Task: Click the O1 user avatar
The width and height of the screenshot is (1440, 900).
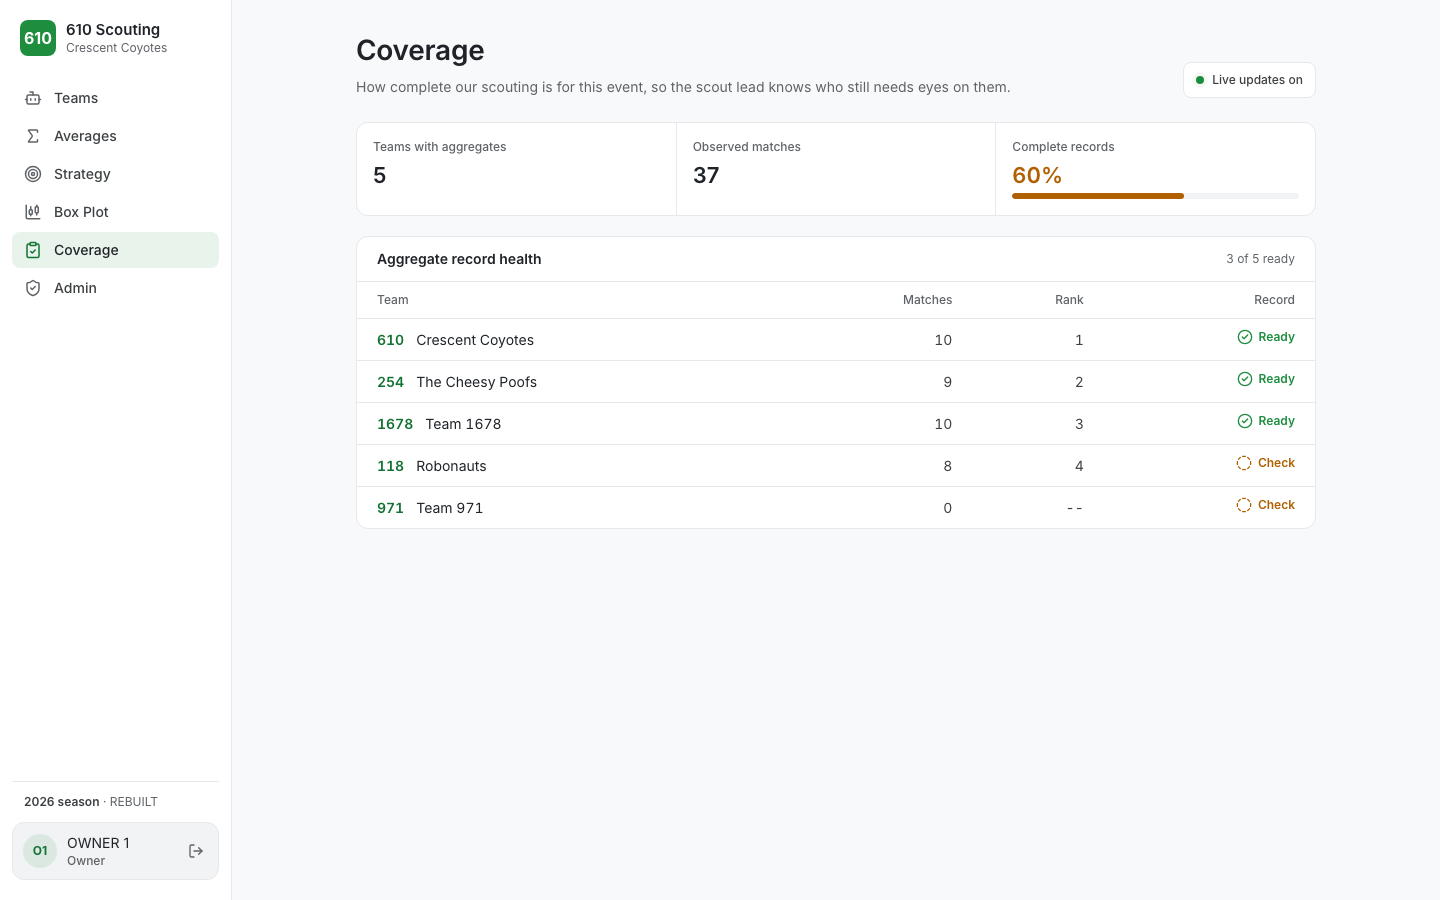Action: pos(40,851)
